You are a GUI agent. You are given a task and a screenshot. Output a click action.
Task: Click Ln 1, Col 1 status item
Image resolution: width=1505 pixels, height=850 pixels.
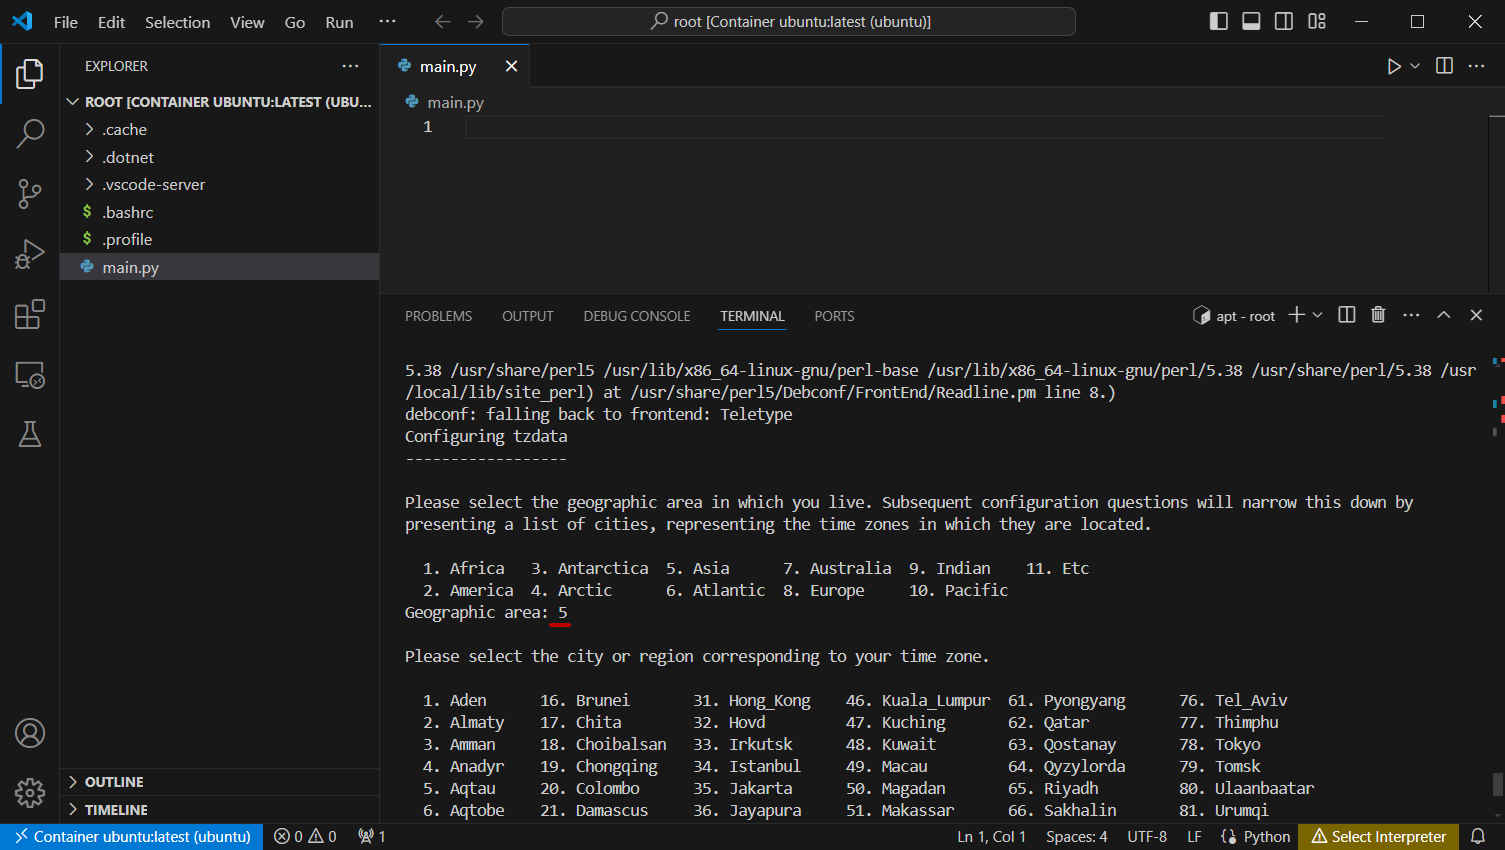991,837
